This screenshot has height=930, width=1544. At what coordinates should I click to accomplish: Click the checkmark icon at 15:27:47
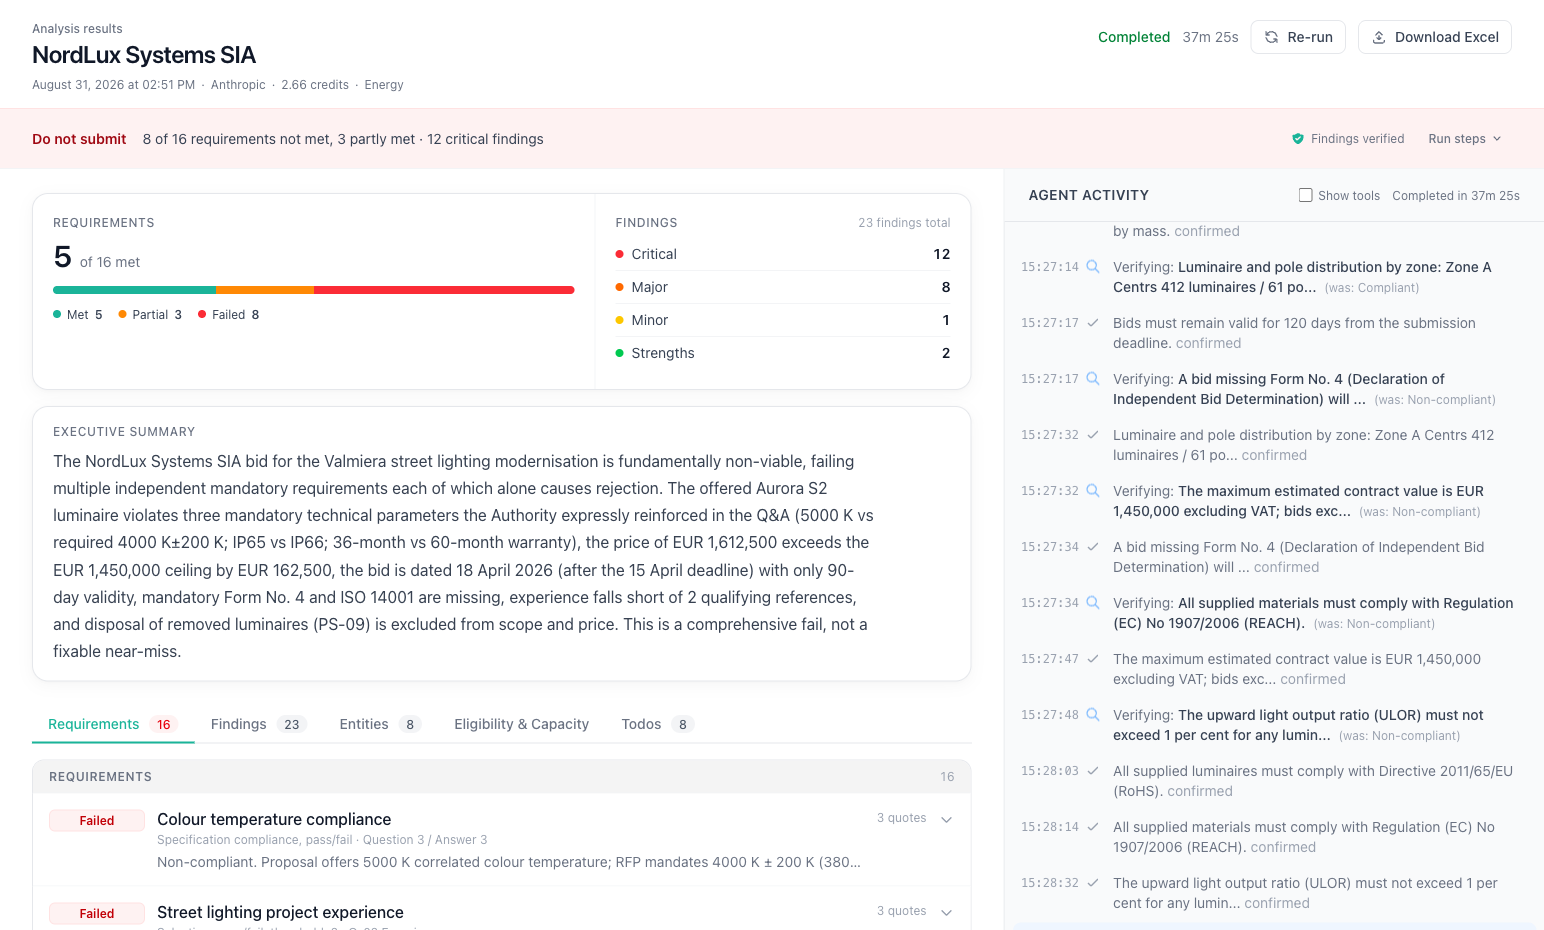click(x=1093, y=659)
